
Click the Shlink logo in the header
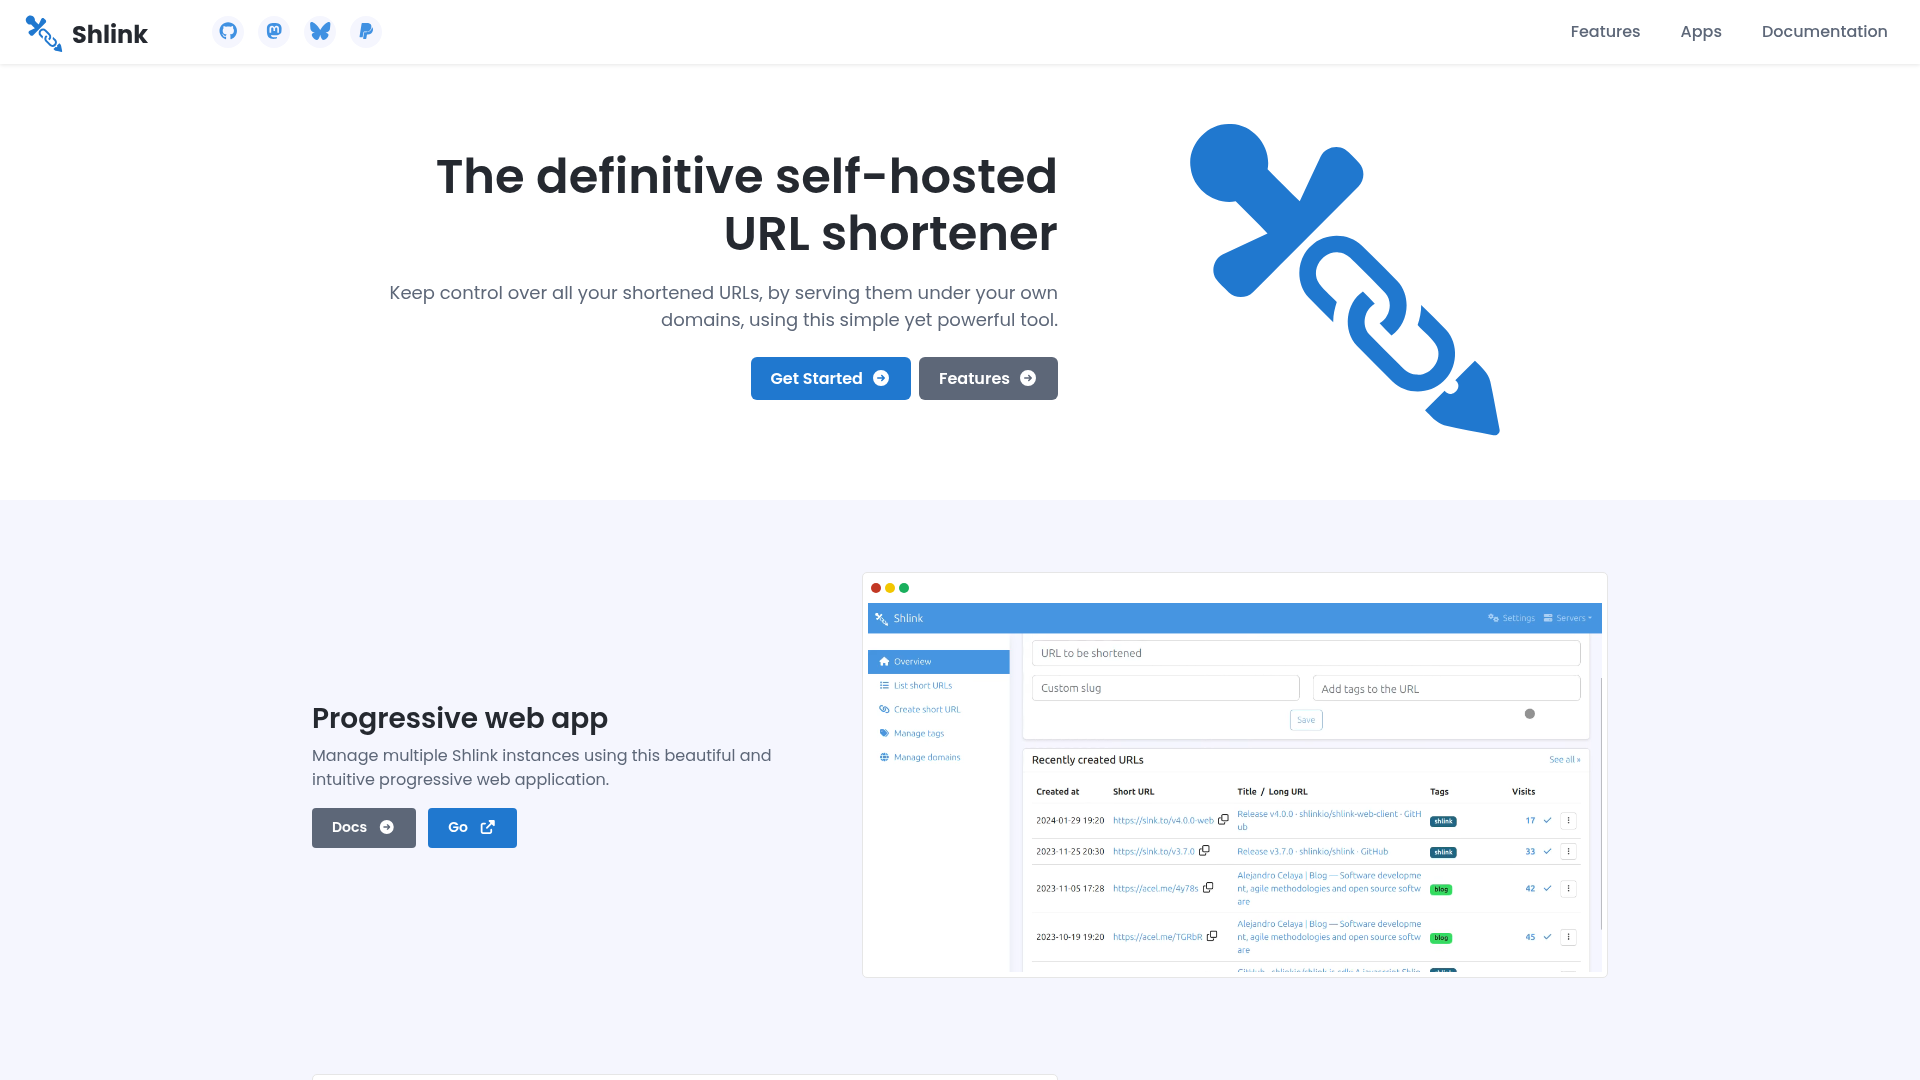(x=44, y=33)
